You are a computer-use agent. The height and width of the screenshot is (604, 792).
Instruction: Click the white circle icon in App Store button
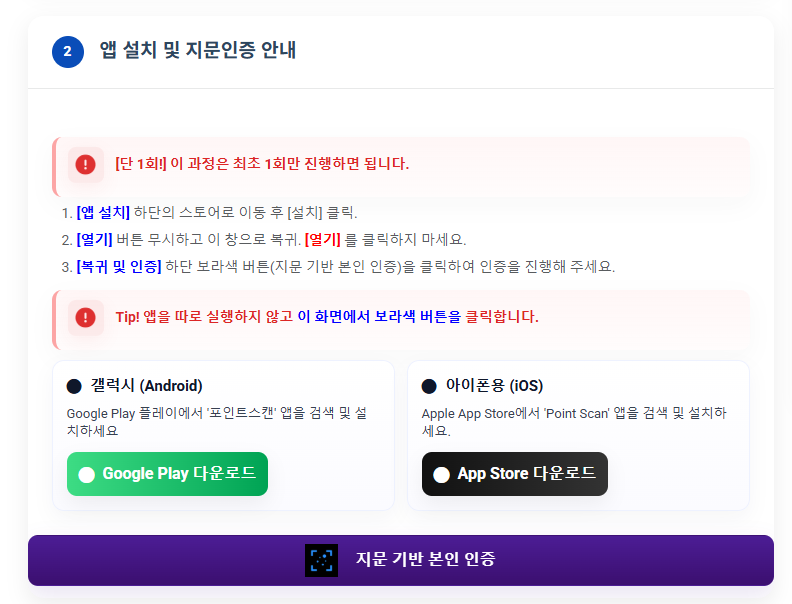(441, 475)
